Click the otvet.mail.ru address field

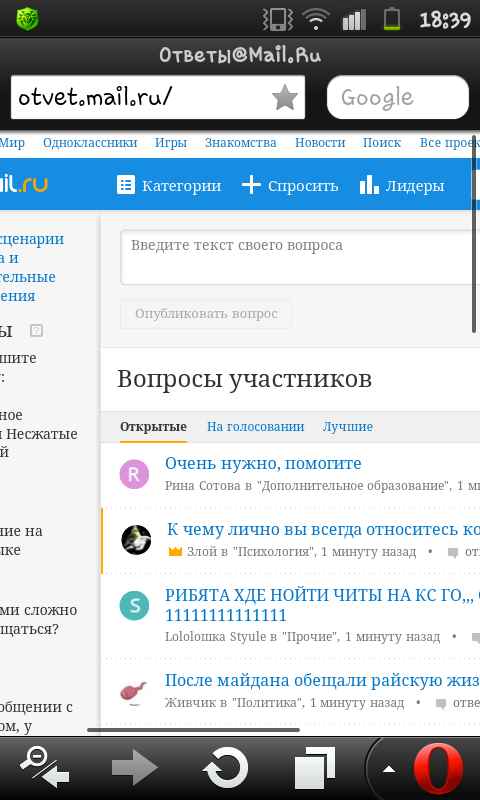click(x=158, y=97)
